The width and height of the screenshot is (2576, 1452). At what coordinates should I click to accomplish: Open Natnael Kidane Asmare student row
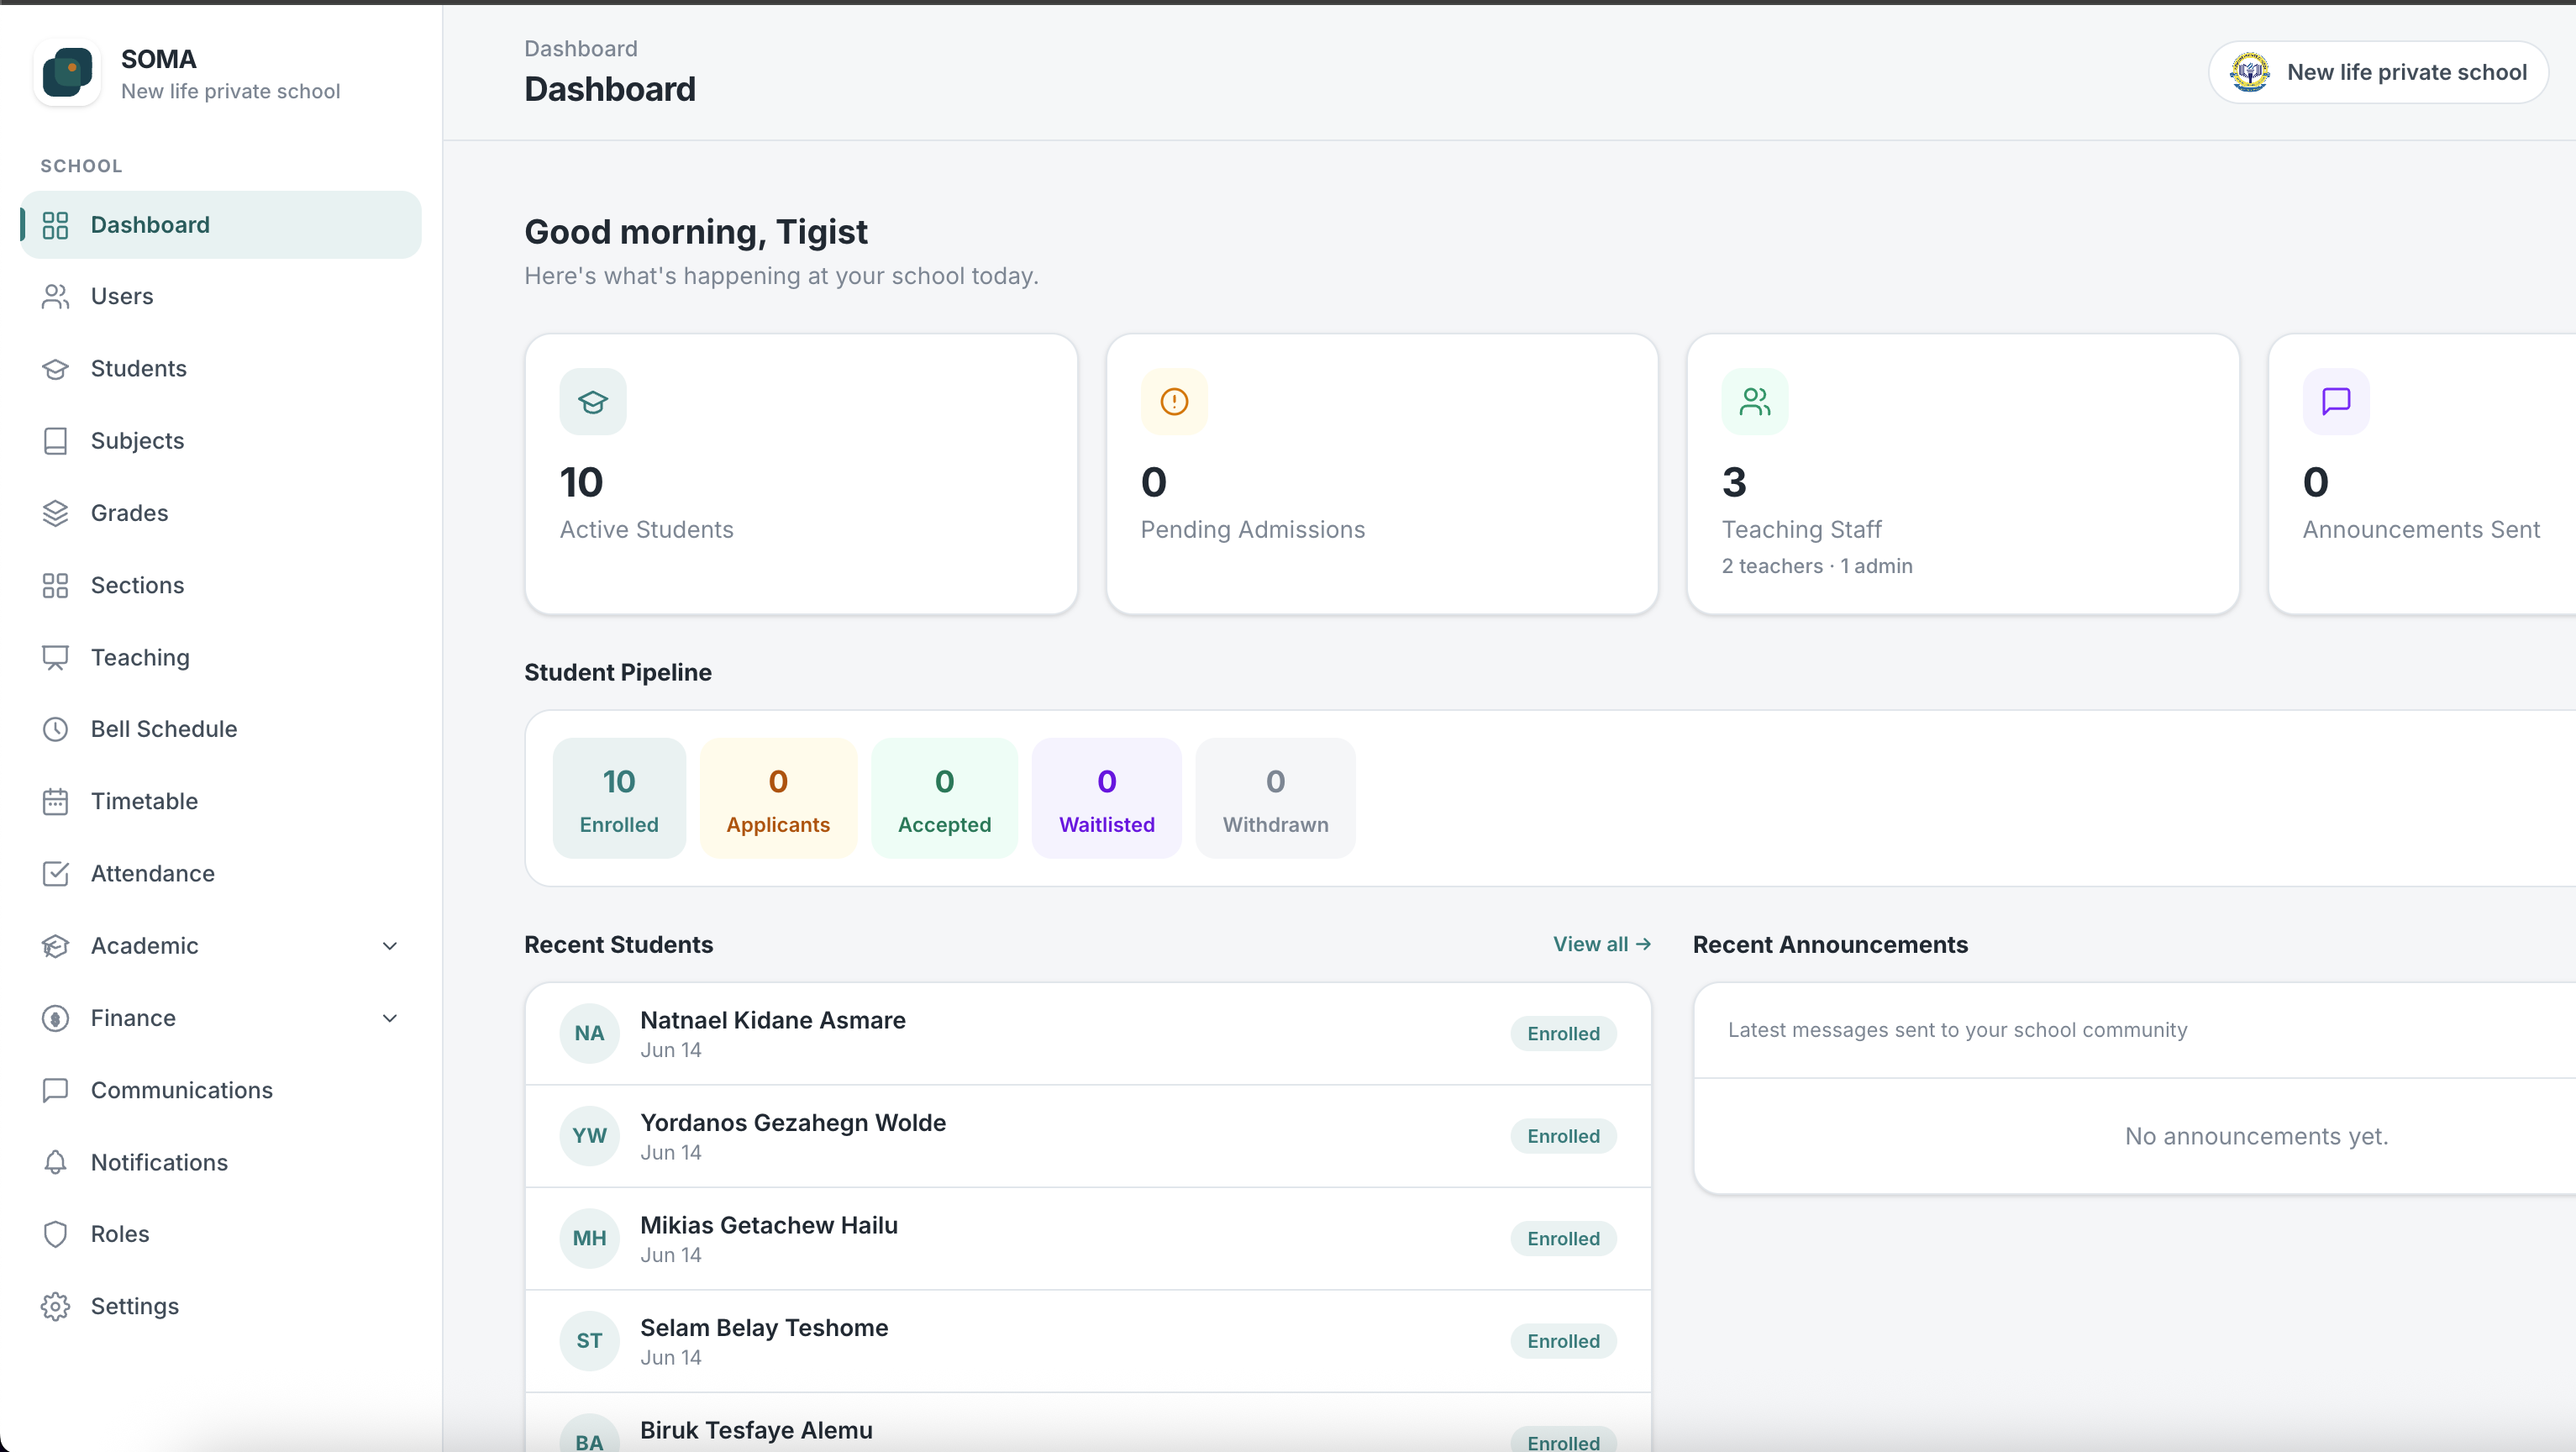click(x=1088, y=1034)
